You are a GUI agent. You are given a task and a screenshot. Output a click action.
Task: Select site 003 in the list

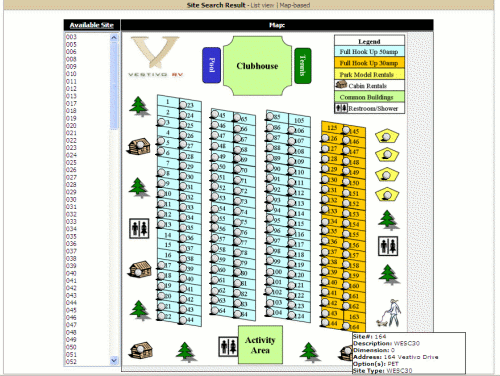point(71,37)
